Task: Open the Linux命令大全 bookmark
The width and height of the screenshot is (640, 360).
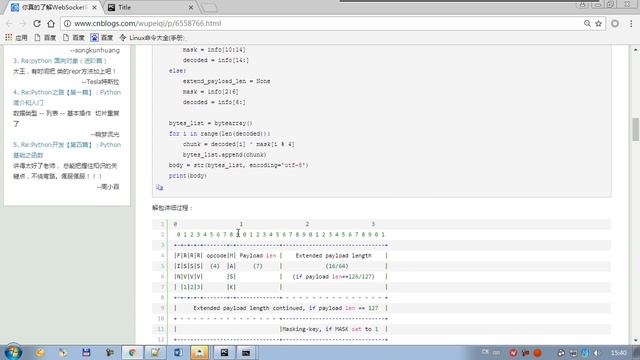Action: (151, 38)
